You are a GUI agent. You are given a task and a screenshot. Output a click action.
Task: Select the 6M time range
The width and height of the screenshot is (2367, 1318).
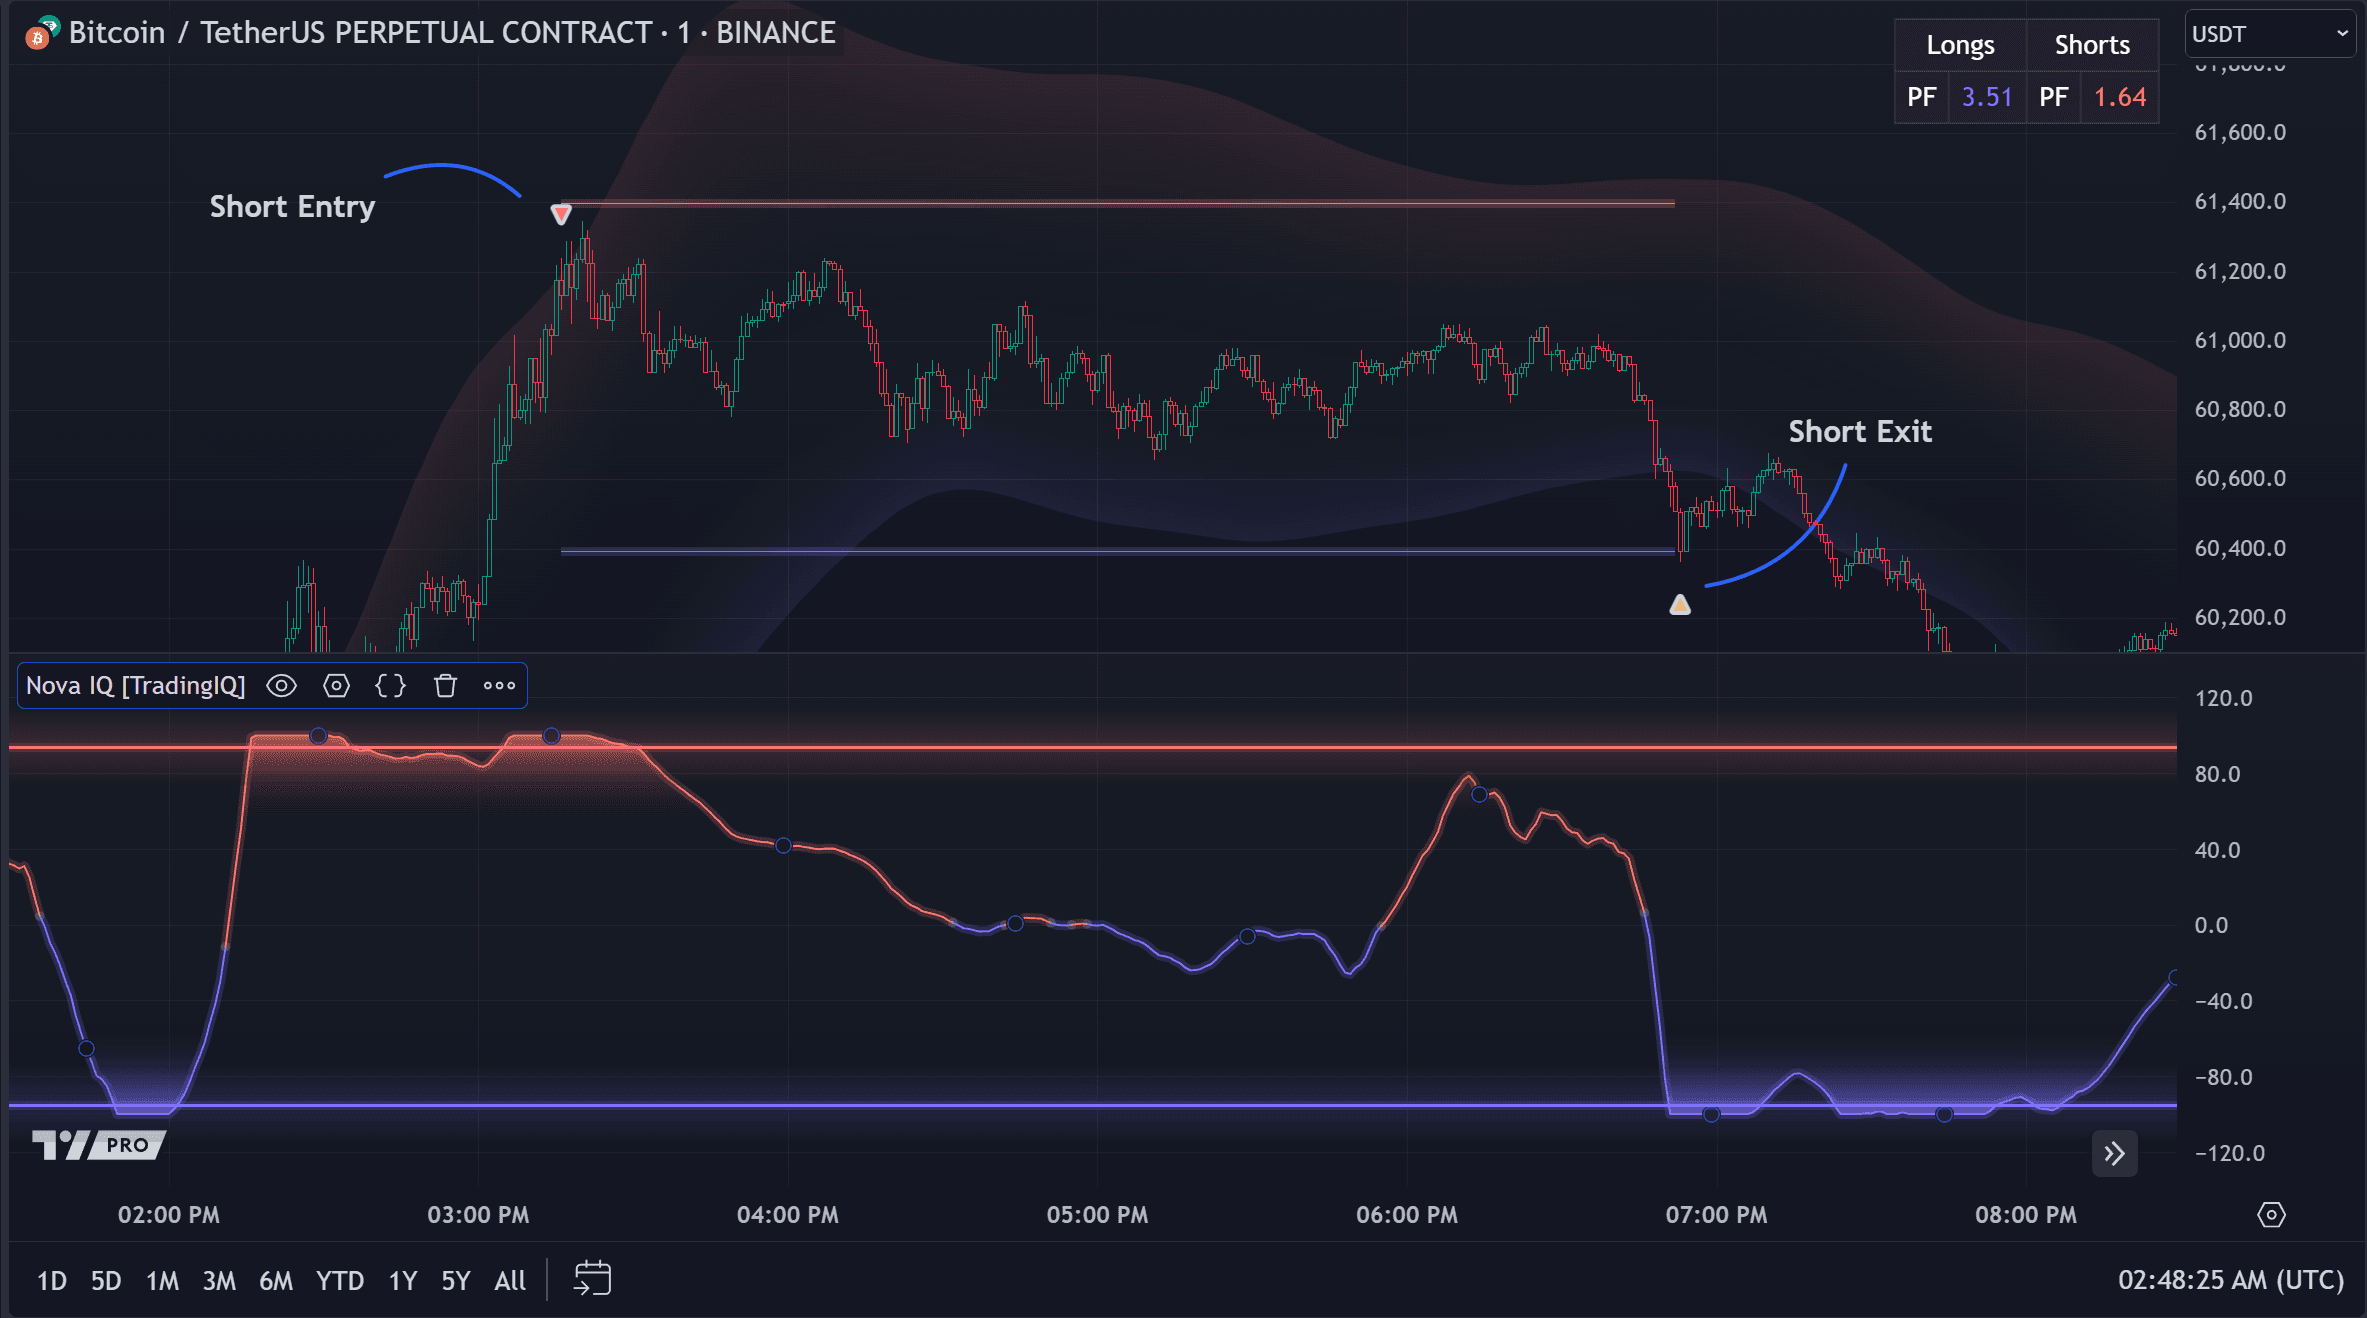276,1281
